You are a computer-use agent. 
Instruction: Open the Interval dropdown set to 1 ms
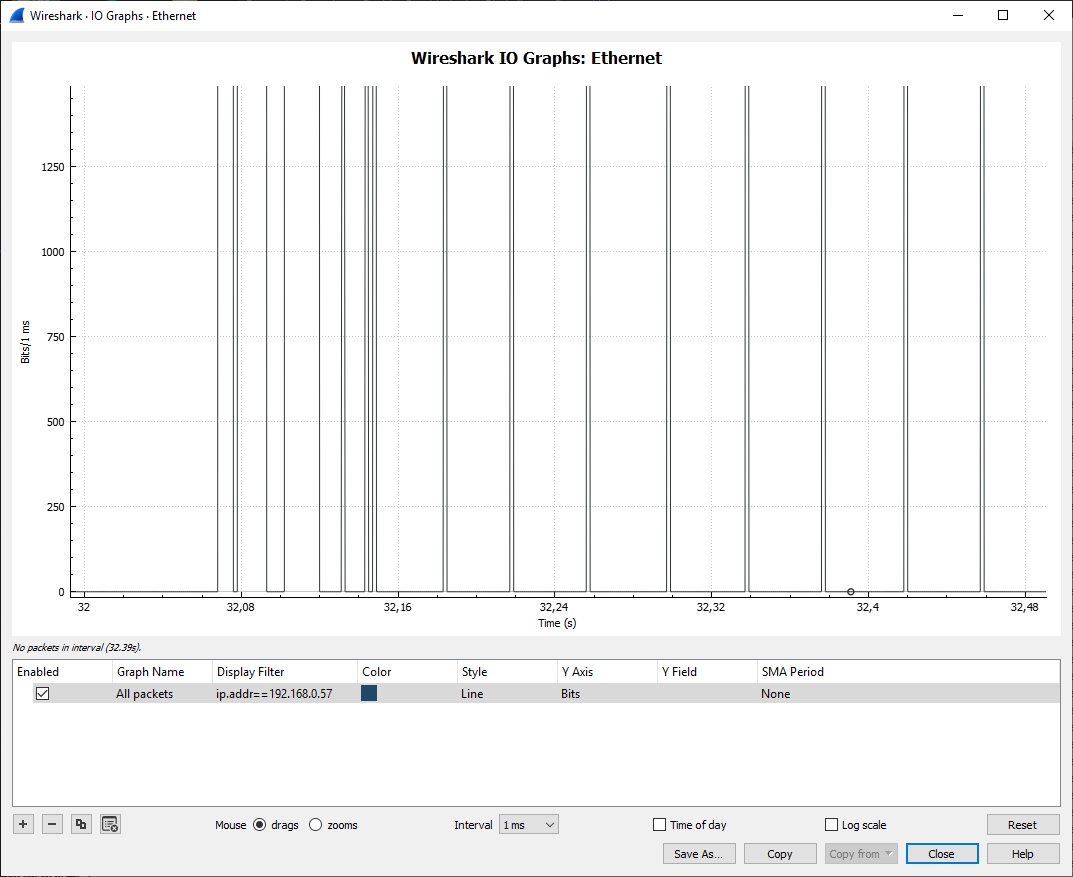[529, 825]
